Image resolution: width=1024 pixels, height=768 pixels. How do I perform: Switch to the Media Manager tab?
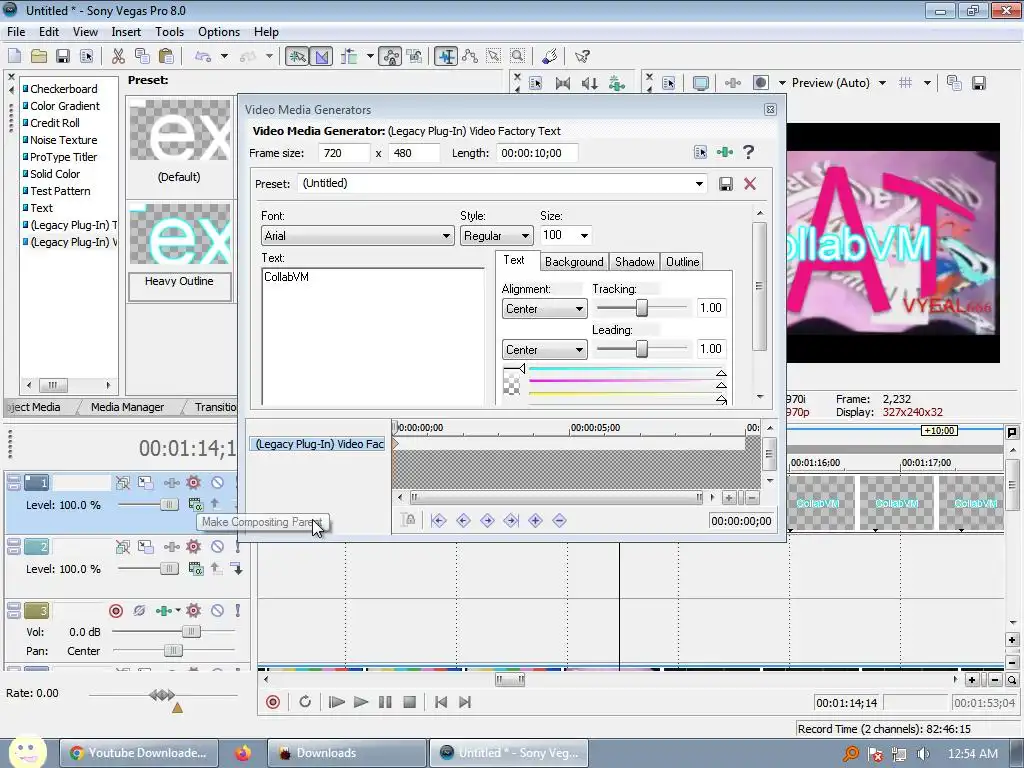coord(127,407)
